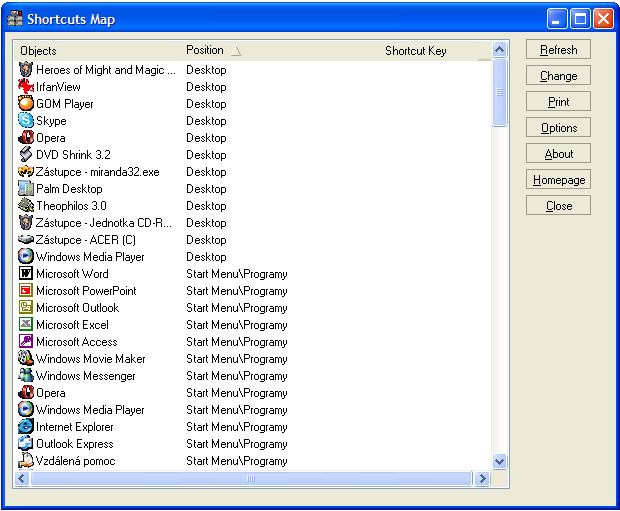The image size is (620, 511).
Task: Open the Change shortcut dialog button
Action: pos(558,76)
